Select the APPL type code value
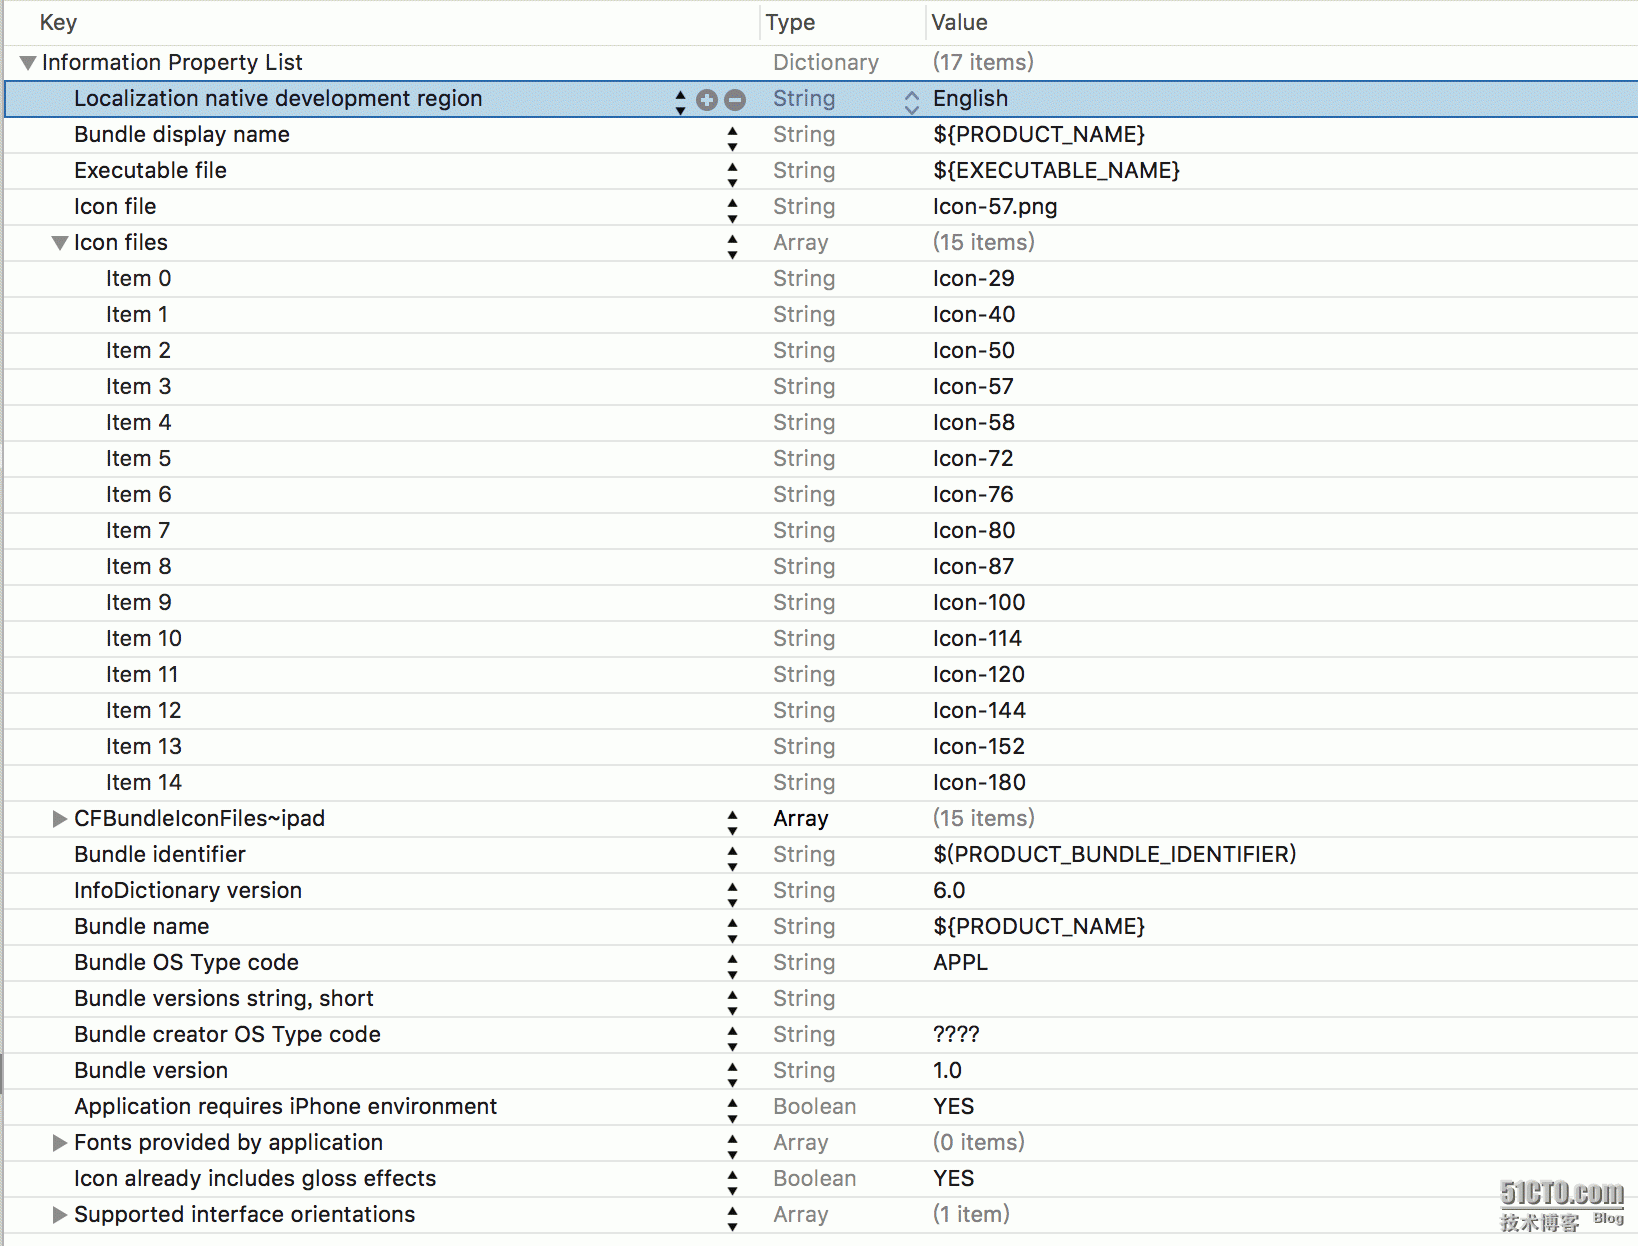This screenshot has height=1246, width=1638. 960,962
